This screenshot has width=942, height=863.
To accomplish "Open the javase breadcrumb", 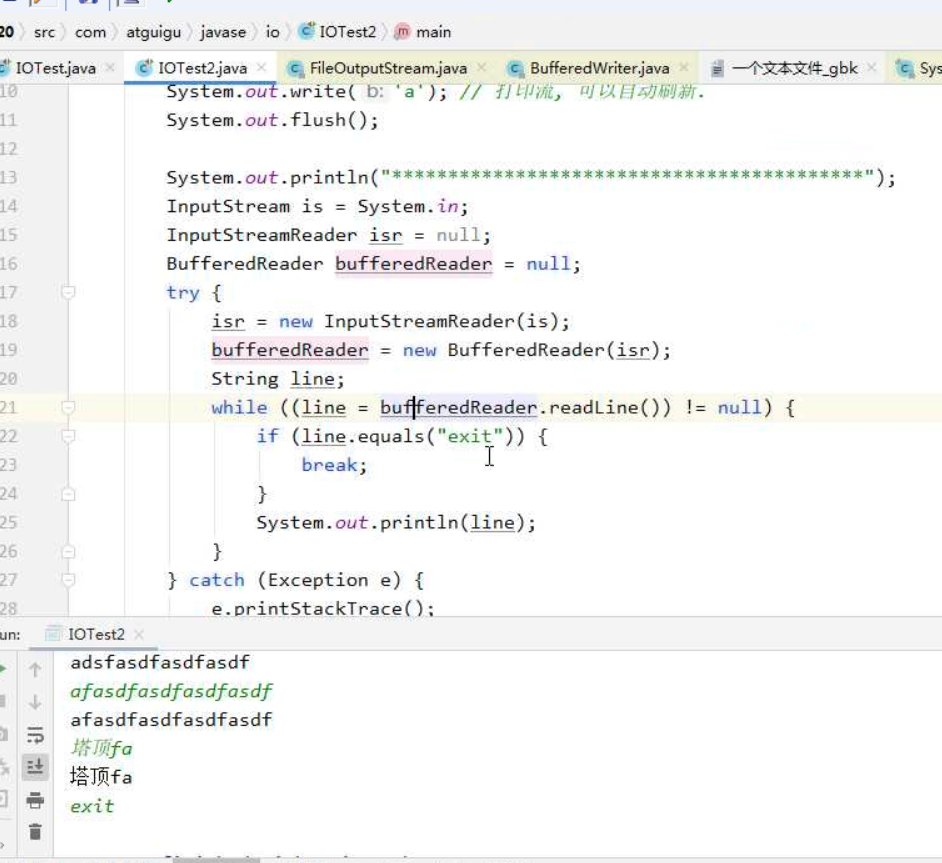I will (x=223, y=32).
